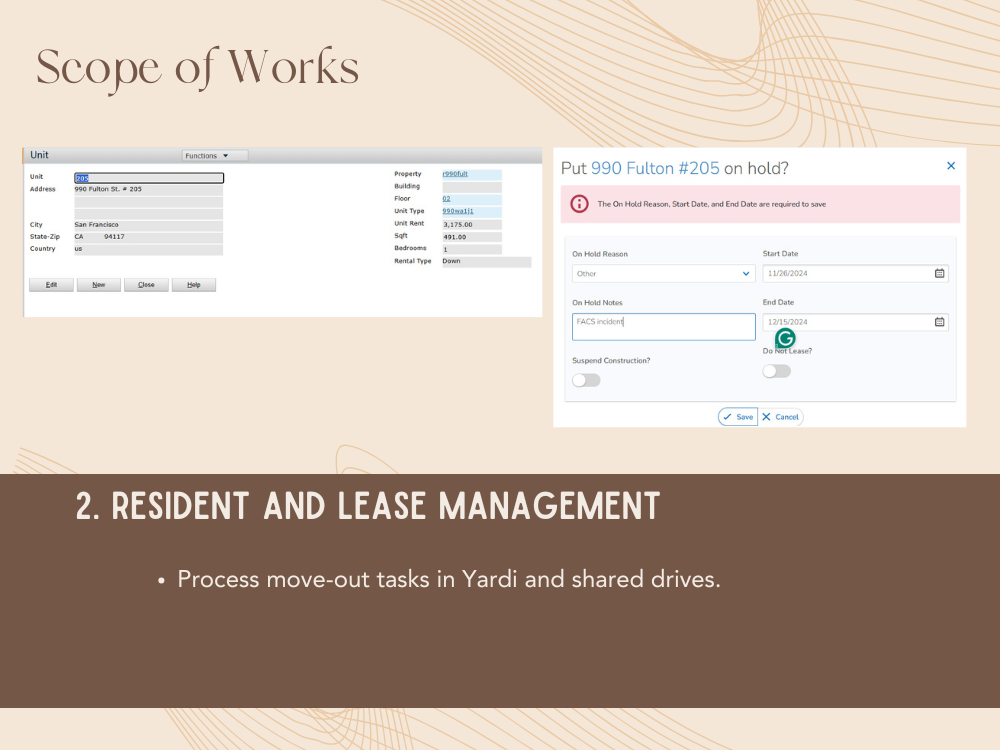Click the Cancel button in dialog

[781, 416]
